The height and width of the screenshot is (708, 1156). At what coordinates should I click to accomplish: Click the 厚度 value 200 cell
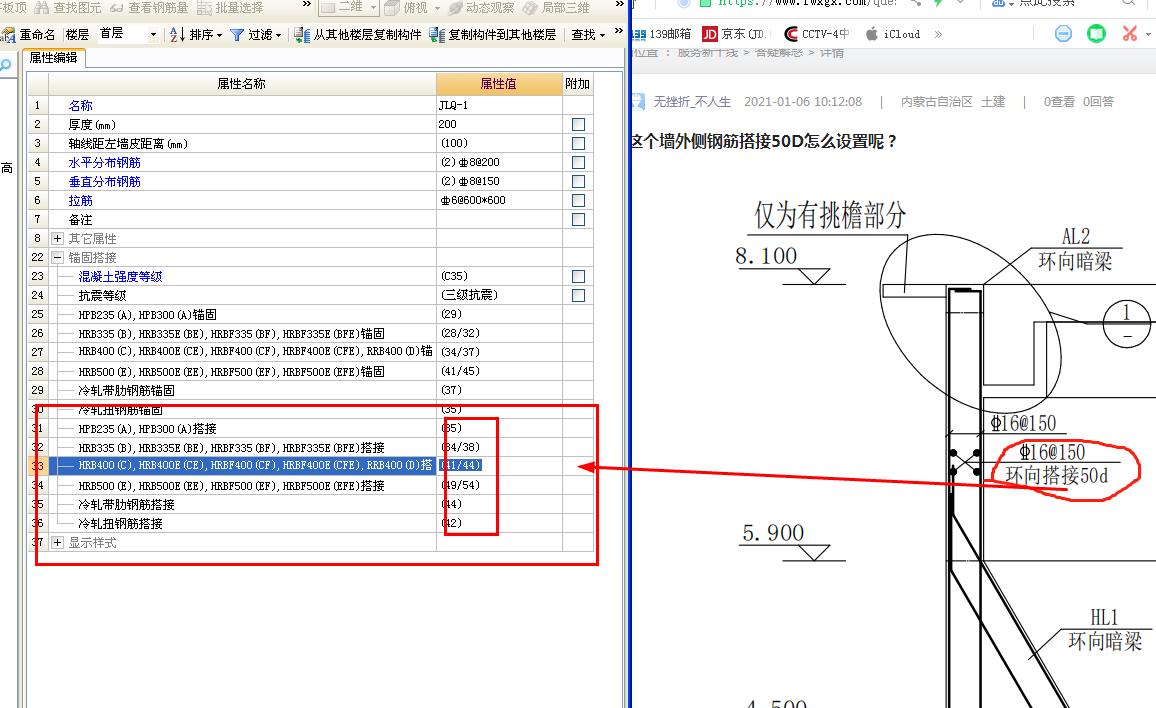[x=499, y=125]
